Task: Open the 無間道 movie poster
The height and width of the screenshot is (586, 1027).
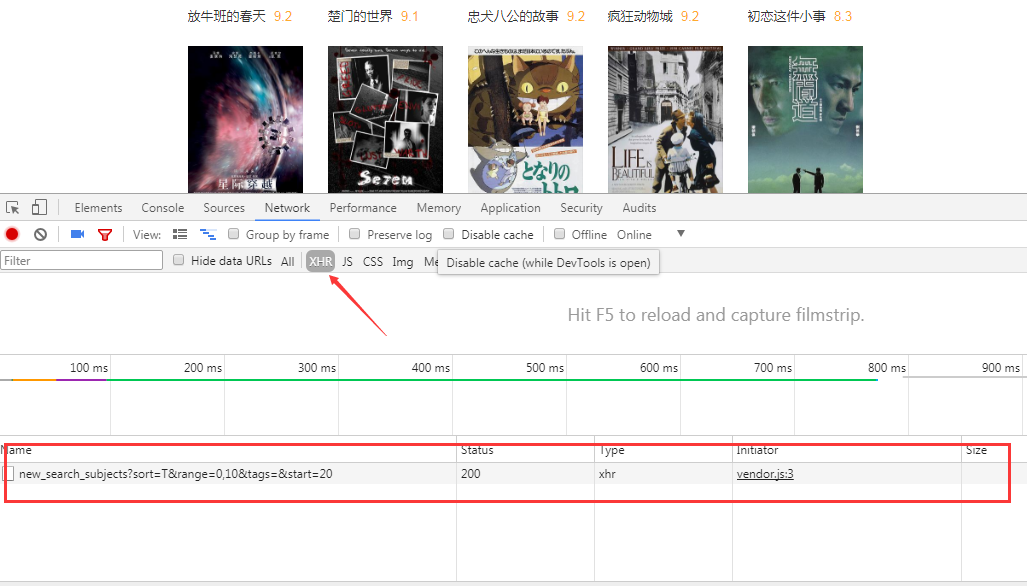Action: 806,119
